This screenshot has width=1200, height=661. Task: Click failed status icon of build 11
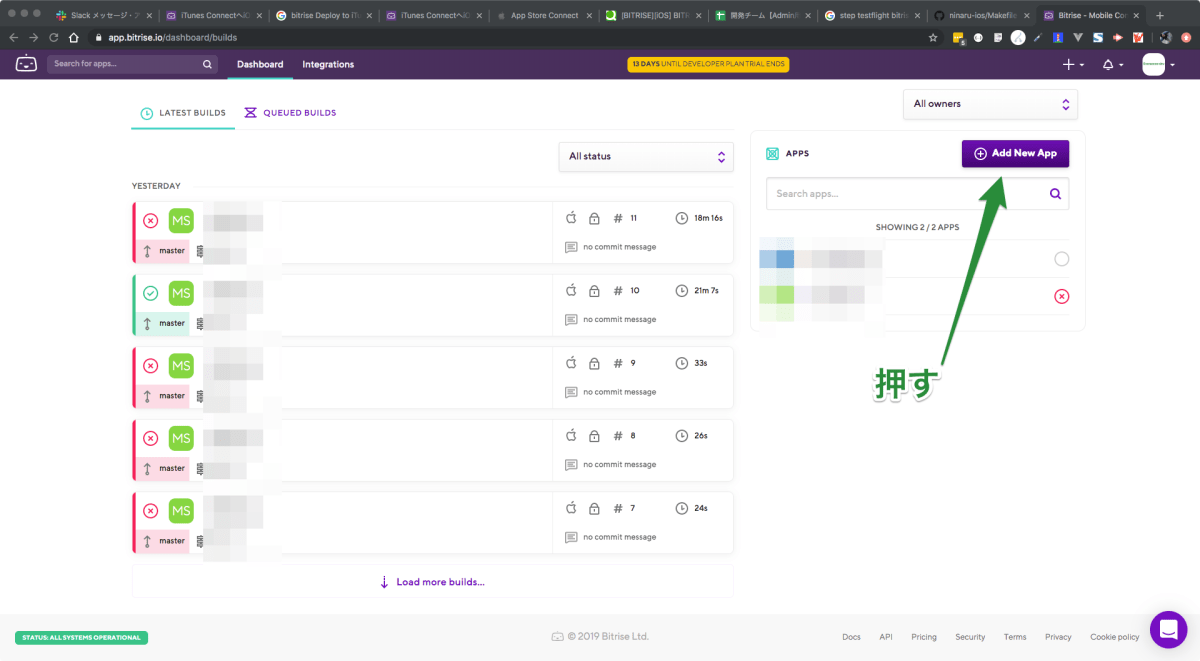pos(150,221)
